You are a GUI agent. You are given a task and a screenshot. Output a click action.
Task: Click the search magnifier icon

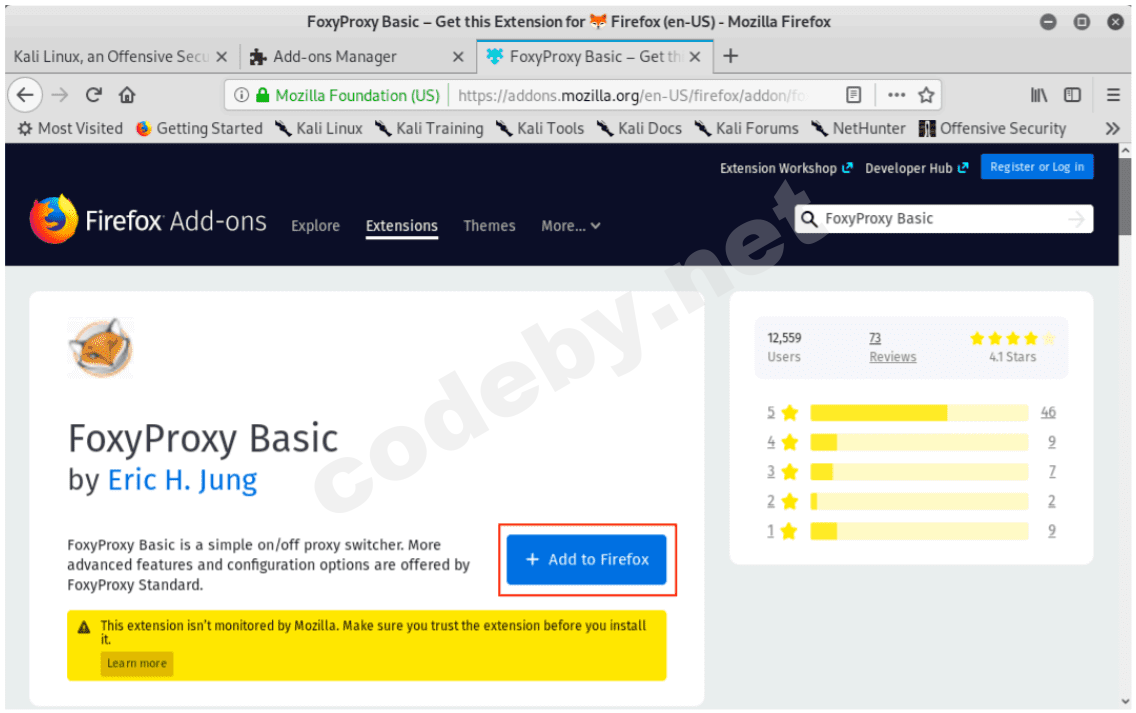click(x=809, y=219)
